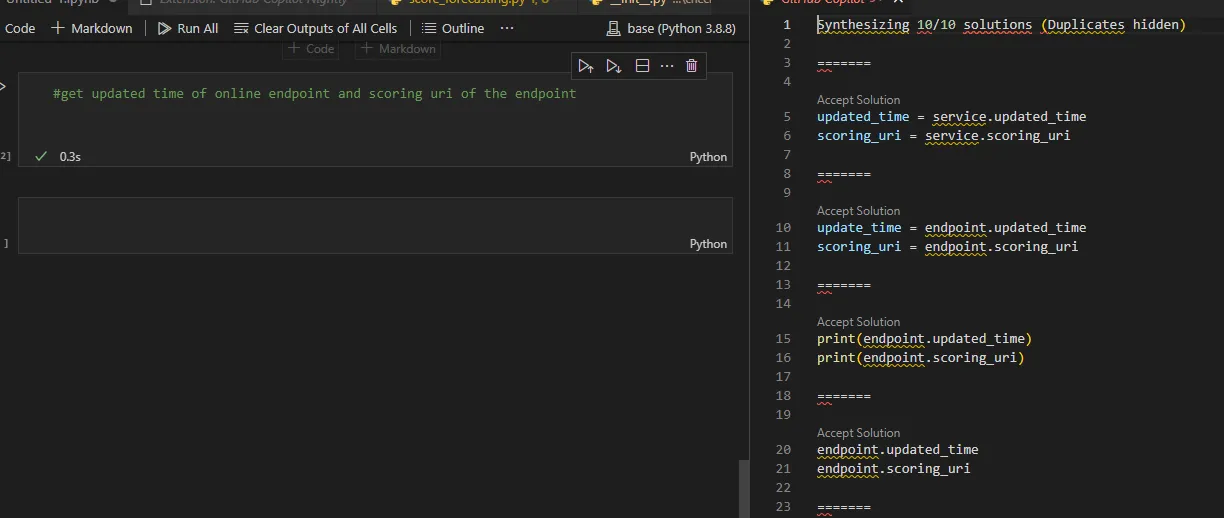The width and height of the screenshot is (1224, 518).
Task: Add a Markdown cell from the toolbar
Action: (92, 28)
